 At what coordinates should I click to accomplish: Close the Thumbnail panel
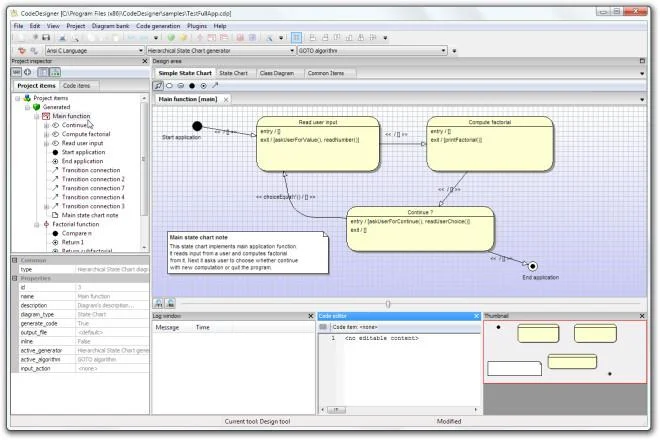(x=642, y=316)
